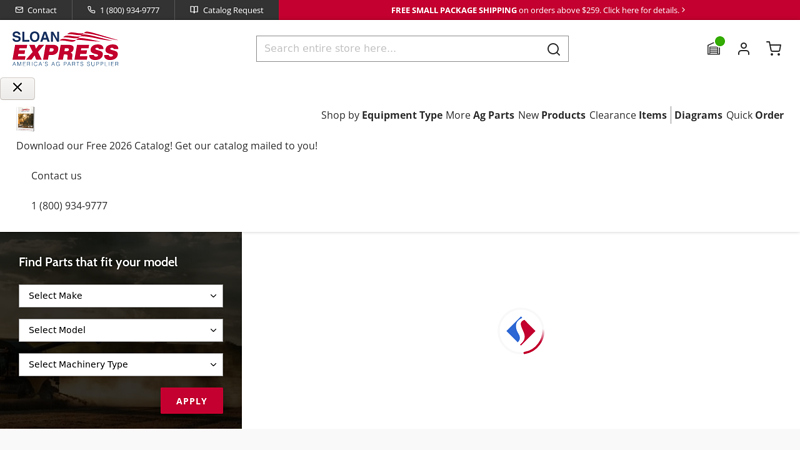This screenshot has width=800, height=450.
Task: Click Download our Free 2026 Catalog text
Action: 94,146
